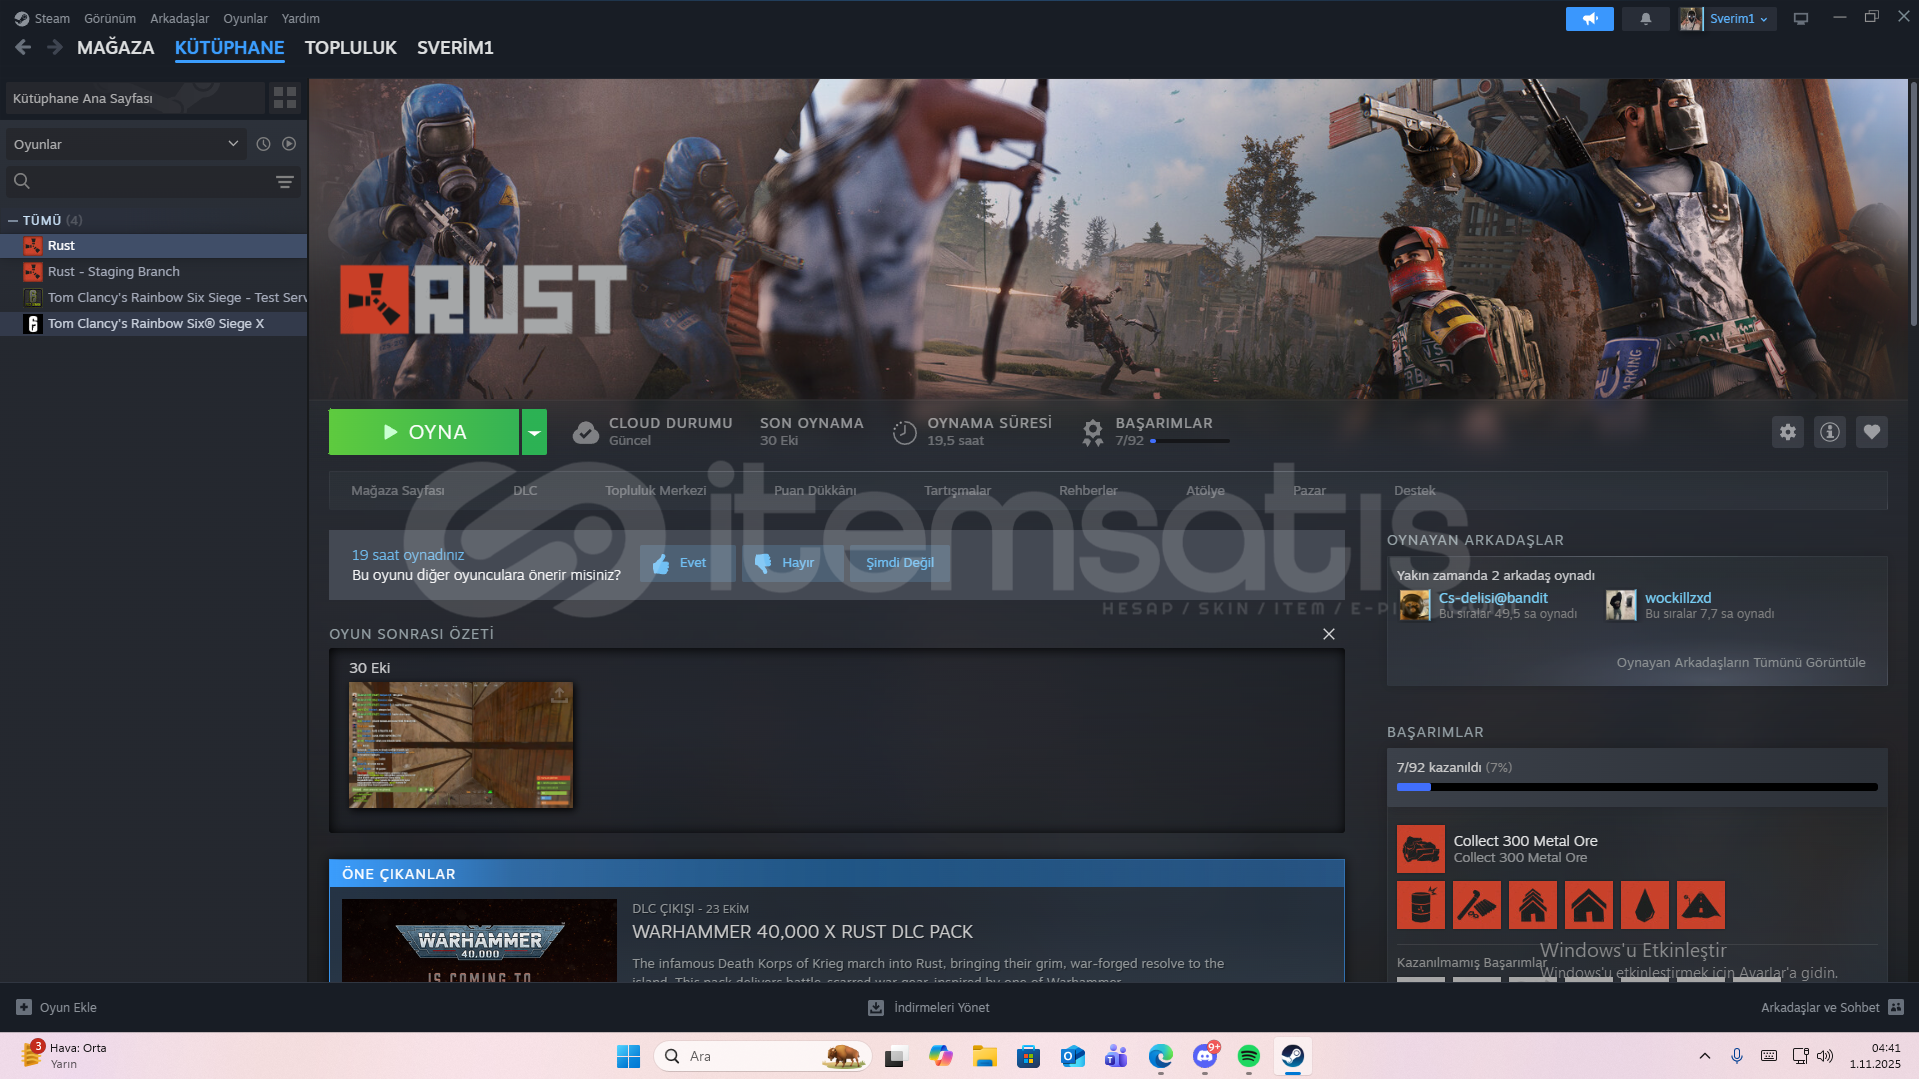Select Rust in the games list
The width and height of the screenshot is (1919, 1079).
(154, 246)
